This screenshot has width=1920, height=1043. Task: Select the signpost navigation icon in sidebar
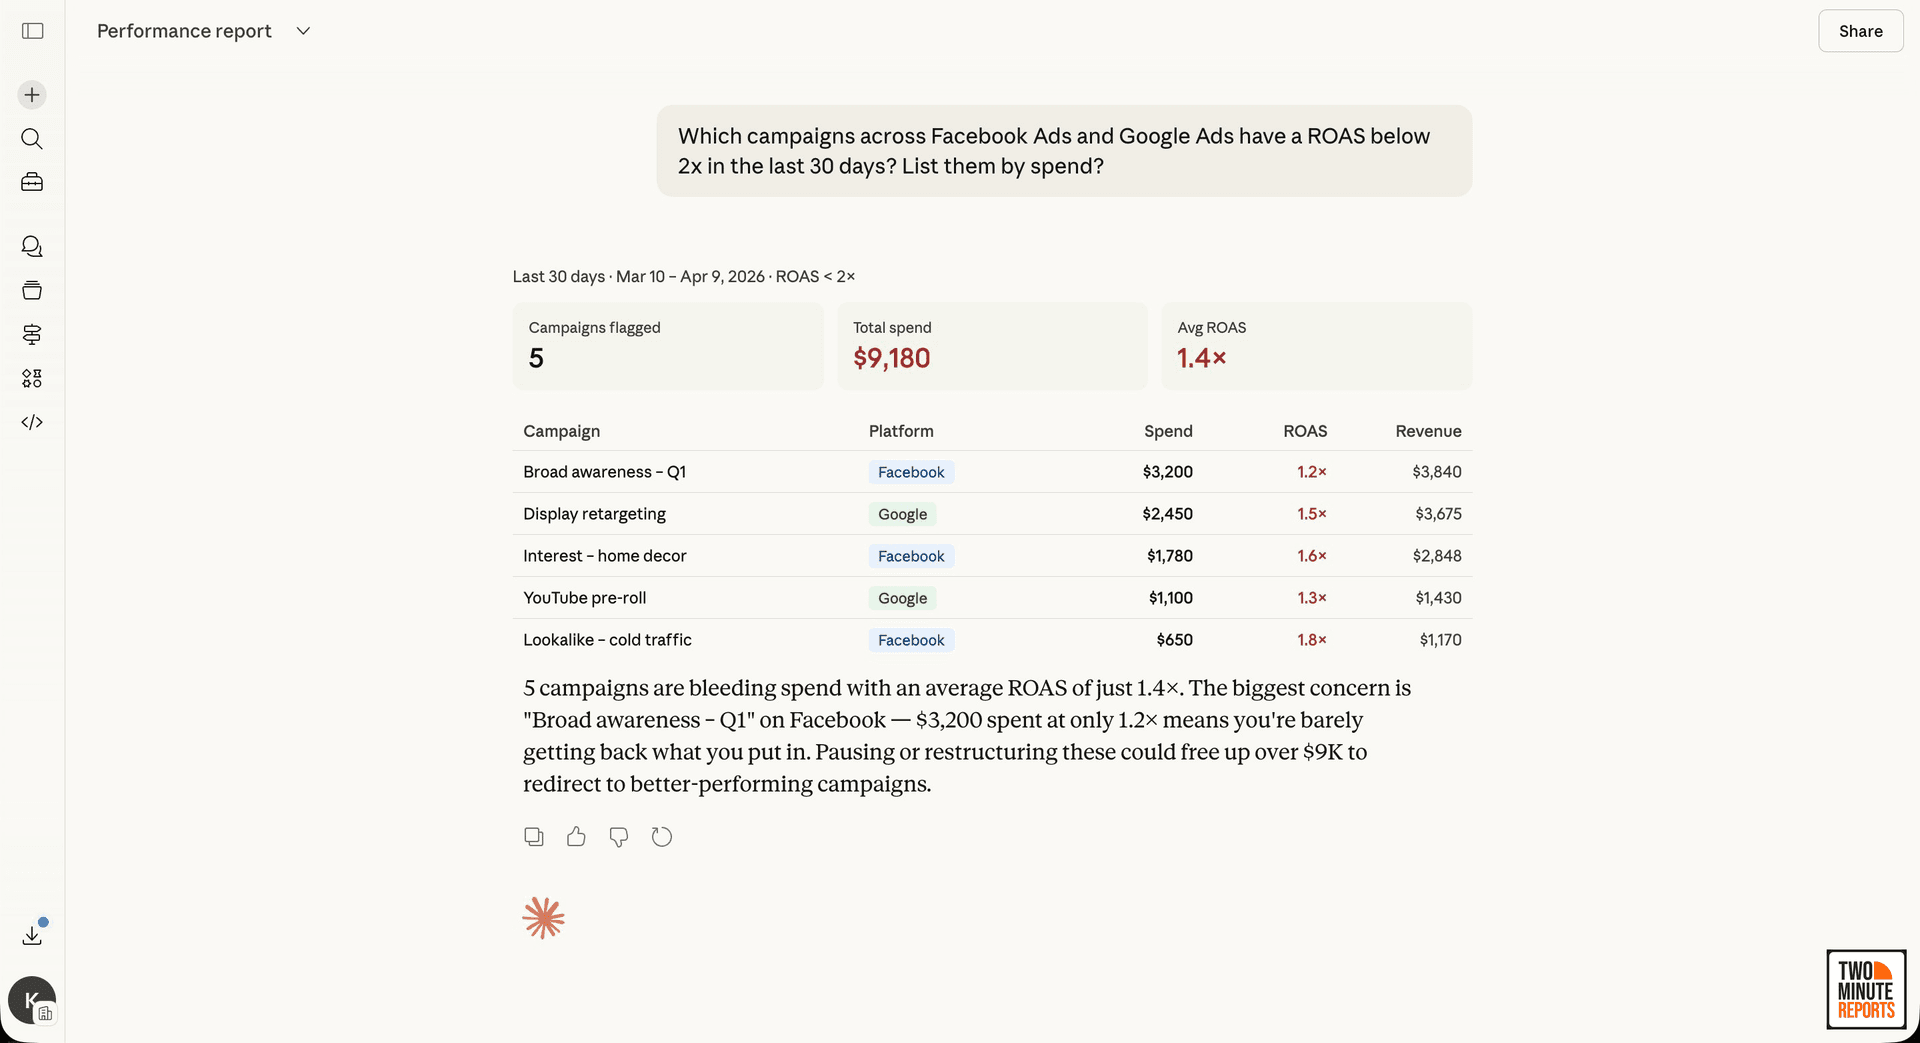32,335
